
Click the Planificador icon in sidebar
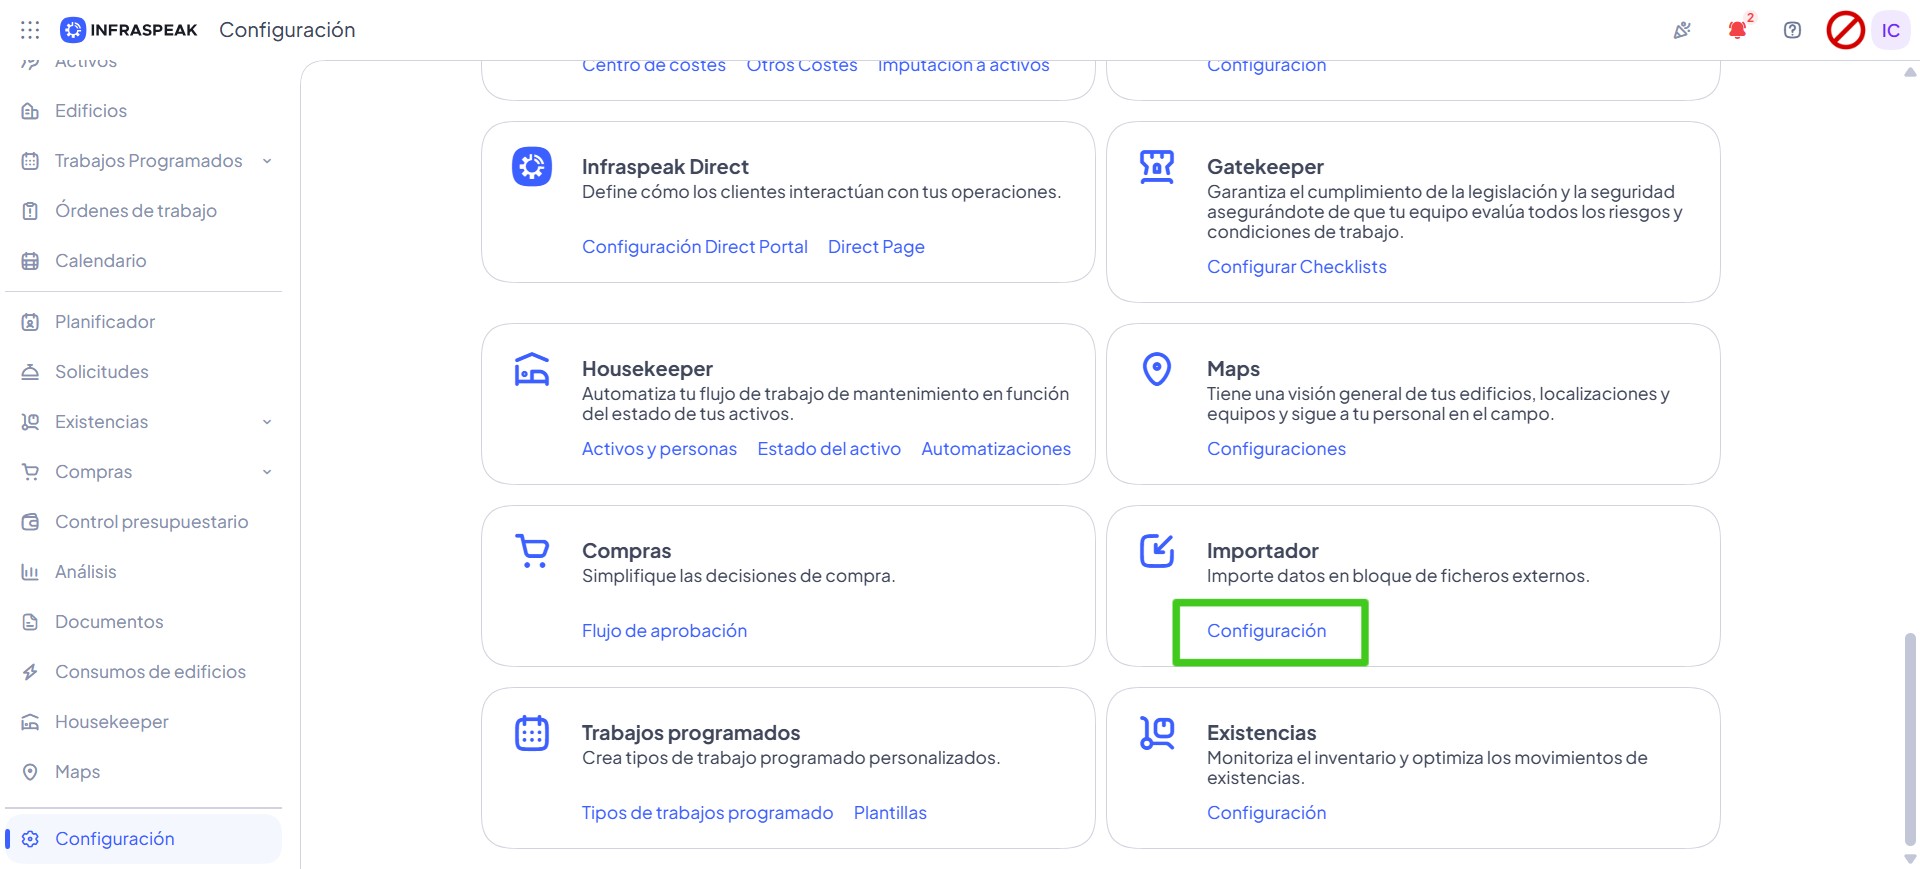(30, 322)
